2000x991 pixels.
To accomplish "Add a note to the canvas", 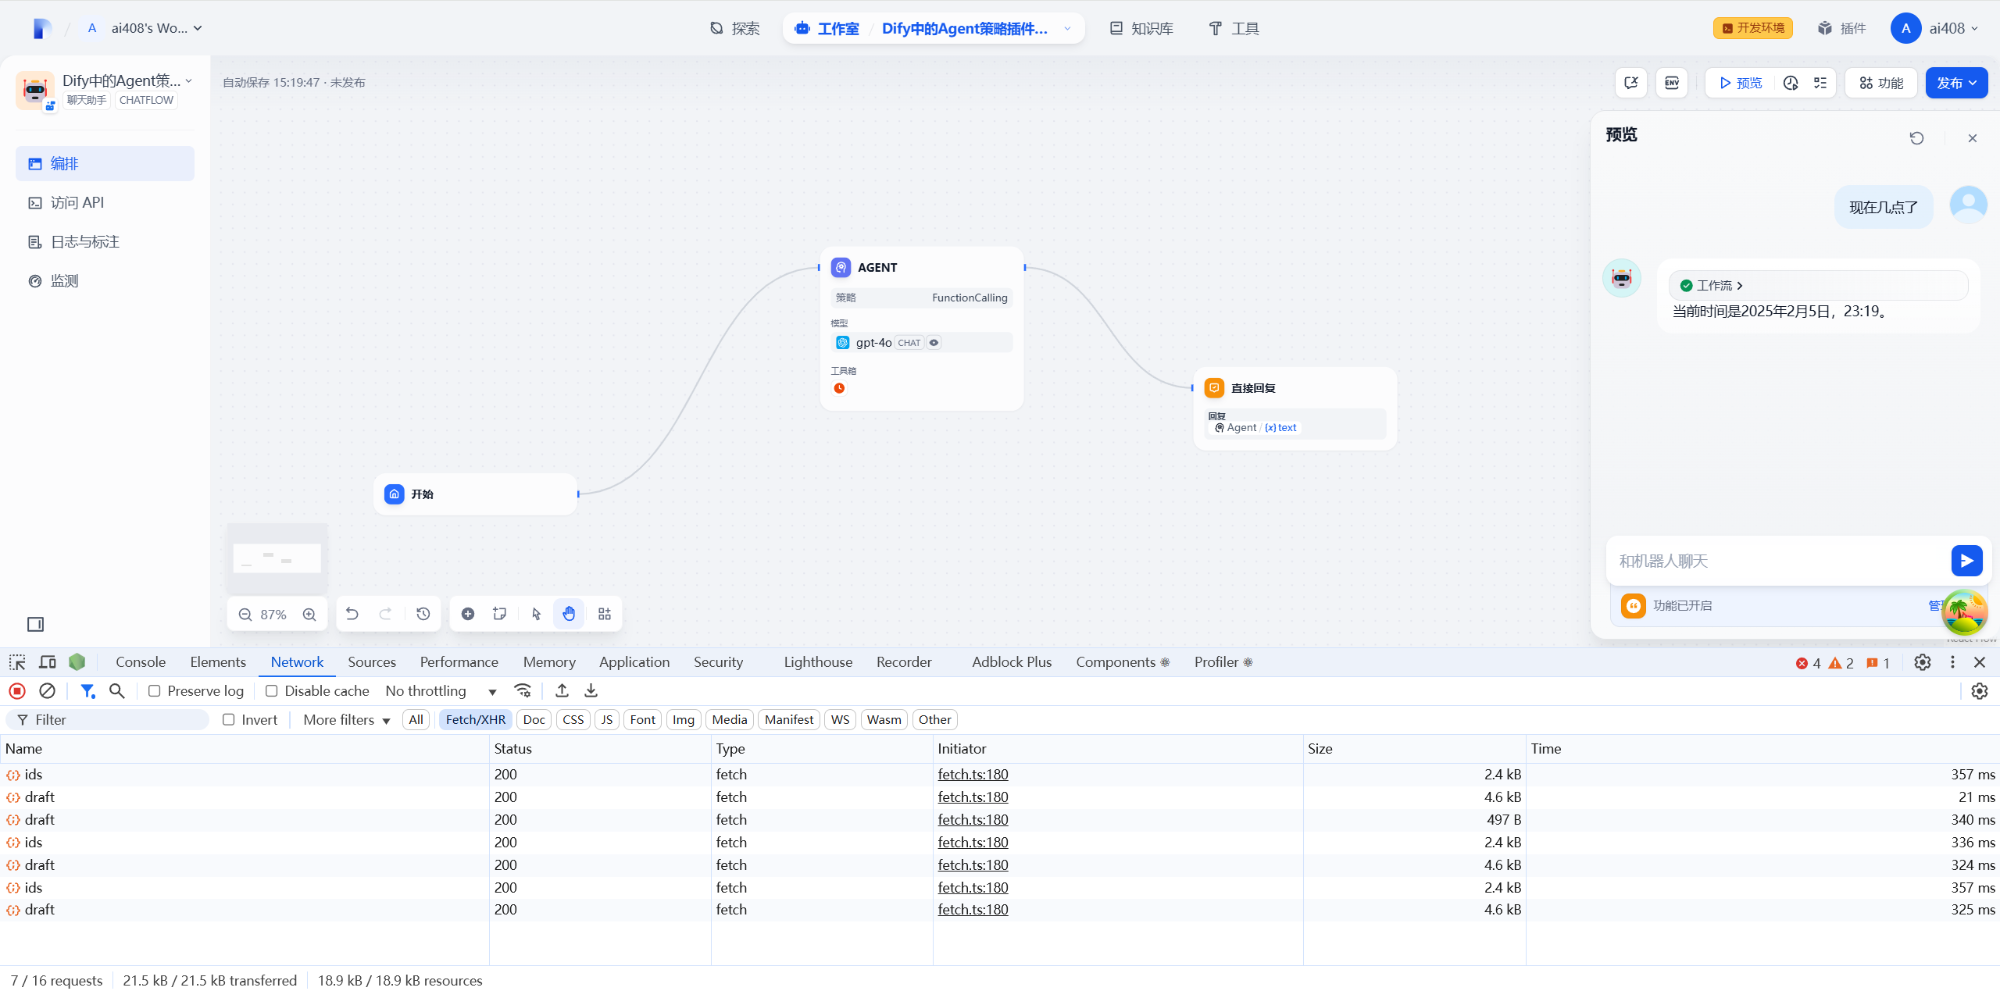I will 500,614.
